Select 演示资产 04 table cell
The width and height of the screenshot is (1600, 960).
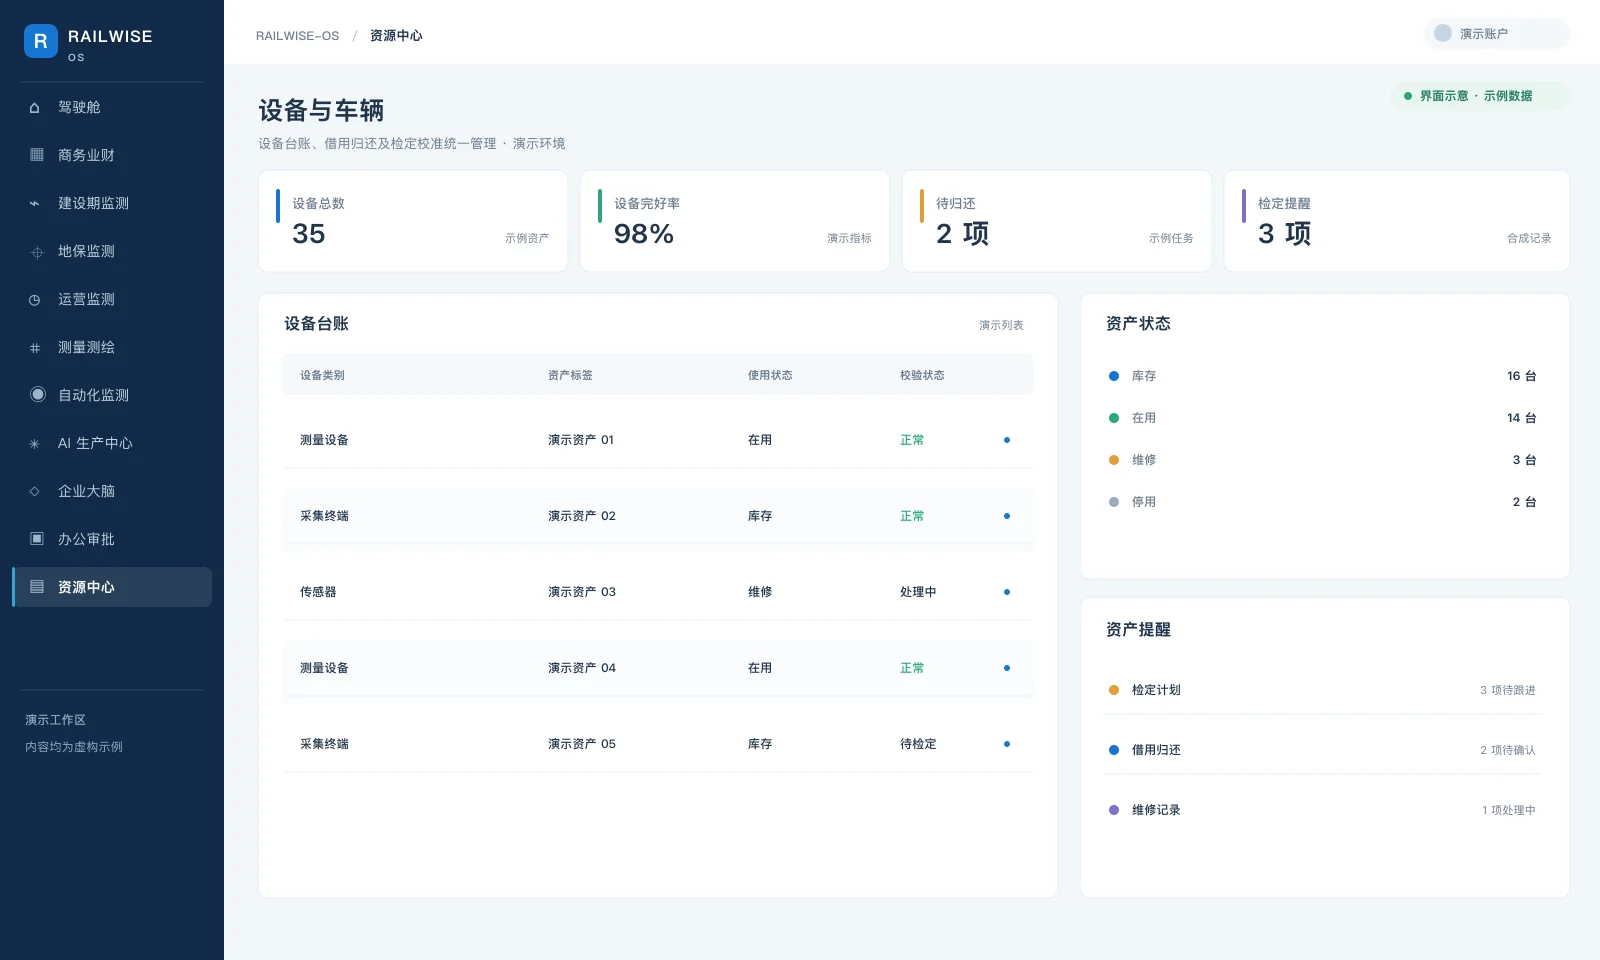582,668
